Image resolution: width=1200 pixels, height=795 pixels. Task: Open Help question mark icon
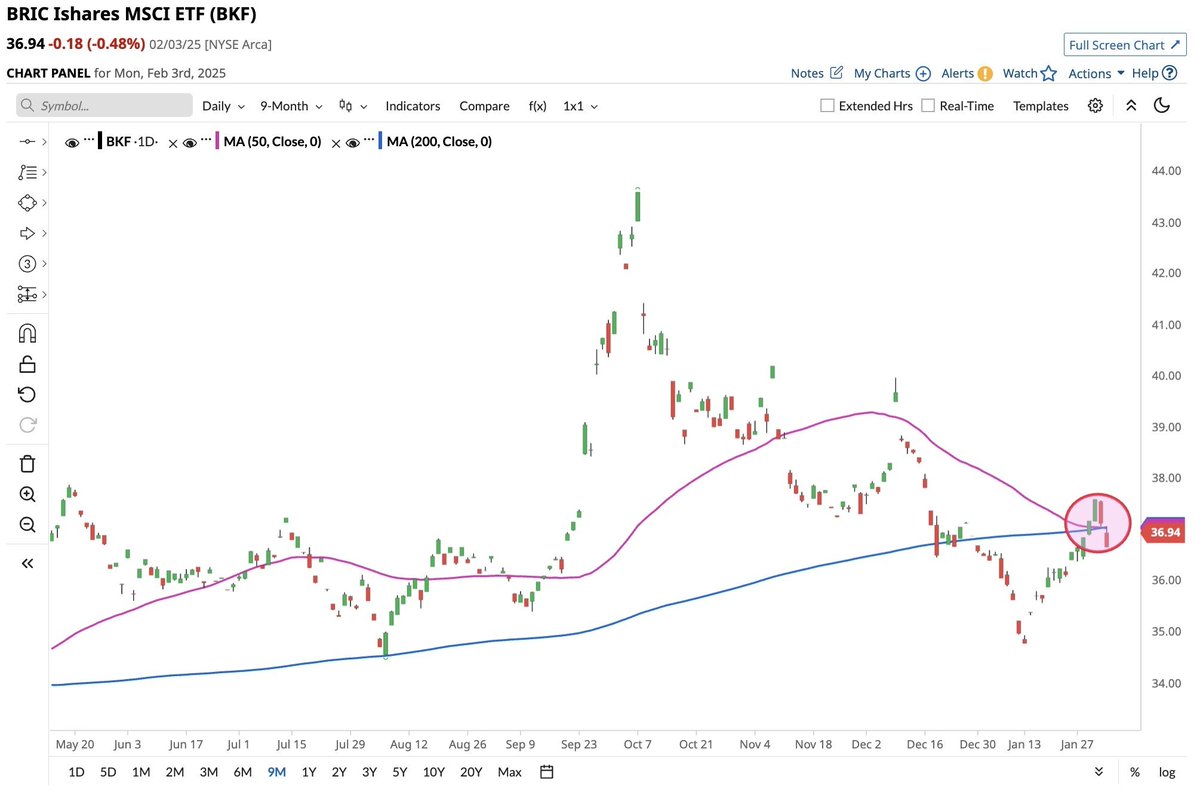click(1170, 73)
